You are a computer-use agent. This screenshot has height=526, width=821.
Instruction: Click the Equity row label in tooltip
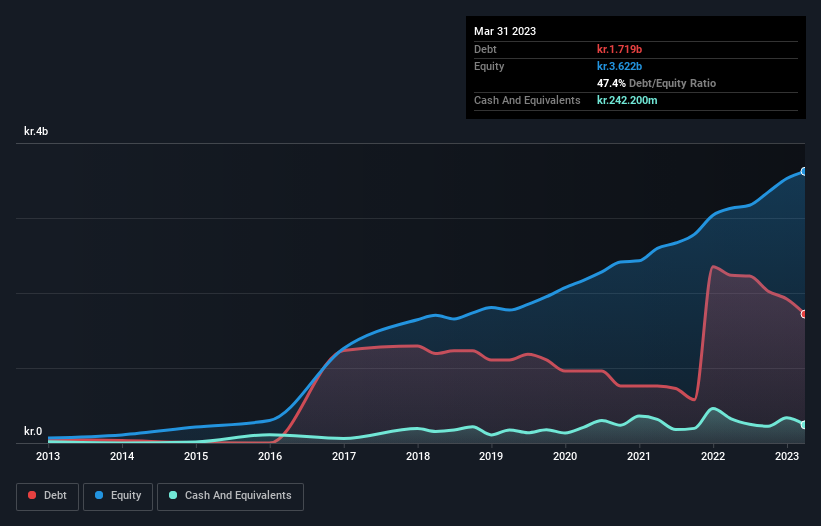click(x=489, y=66)
